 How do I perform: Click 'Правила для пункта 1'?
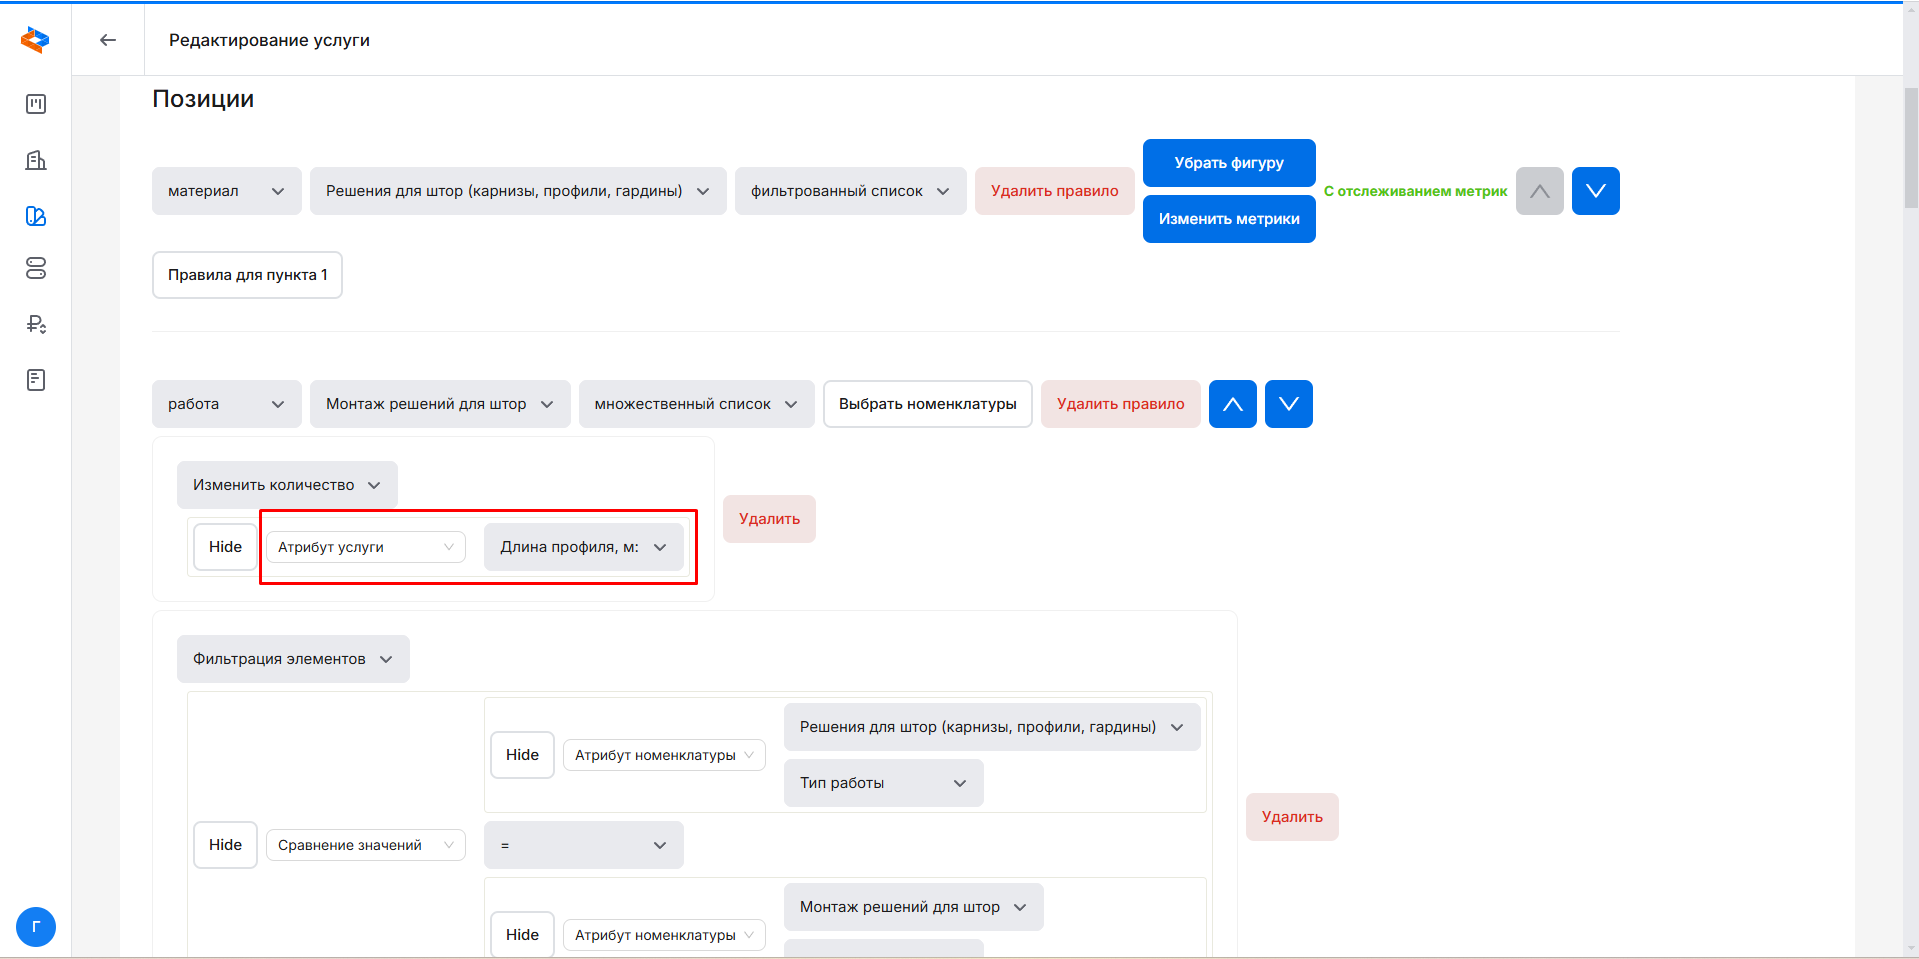point(247,275)
